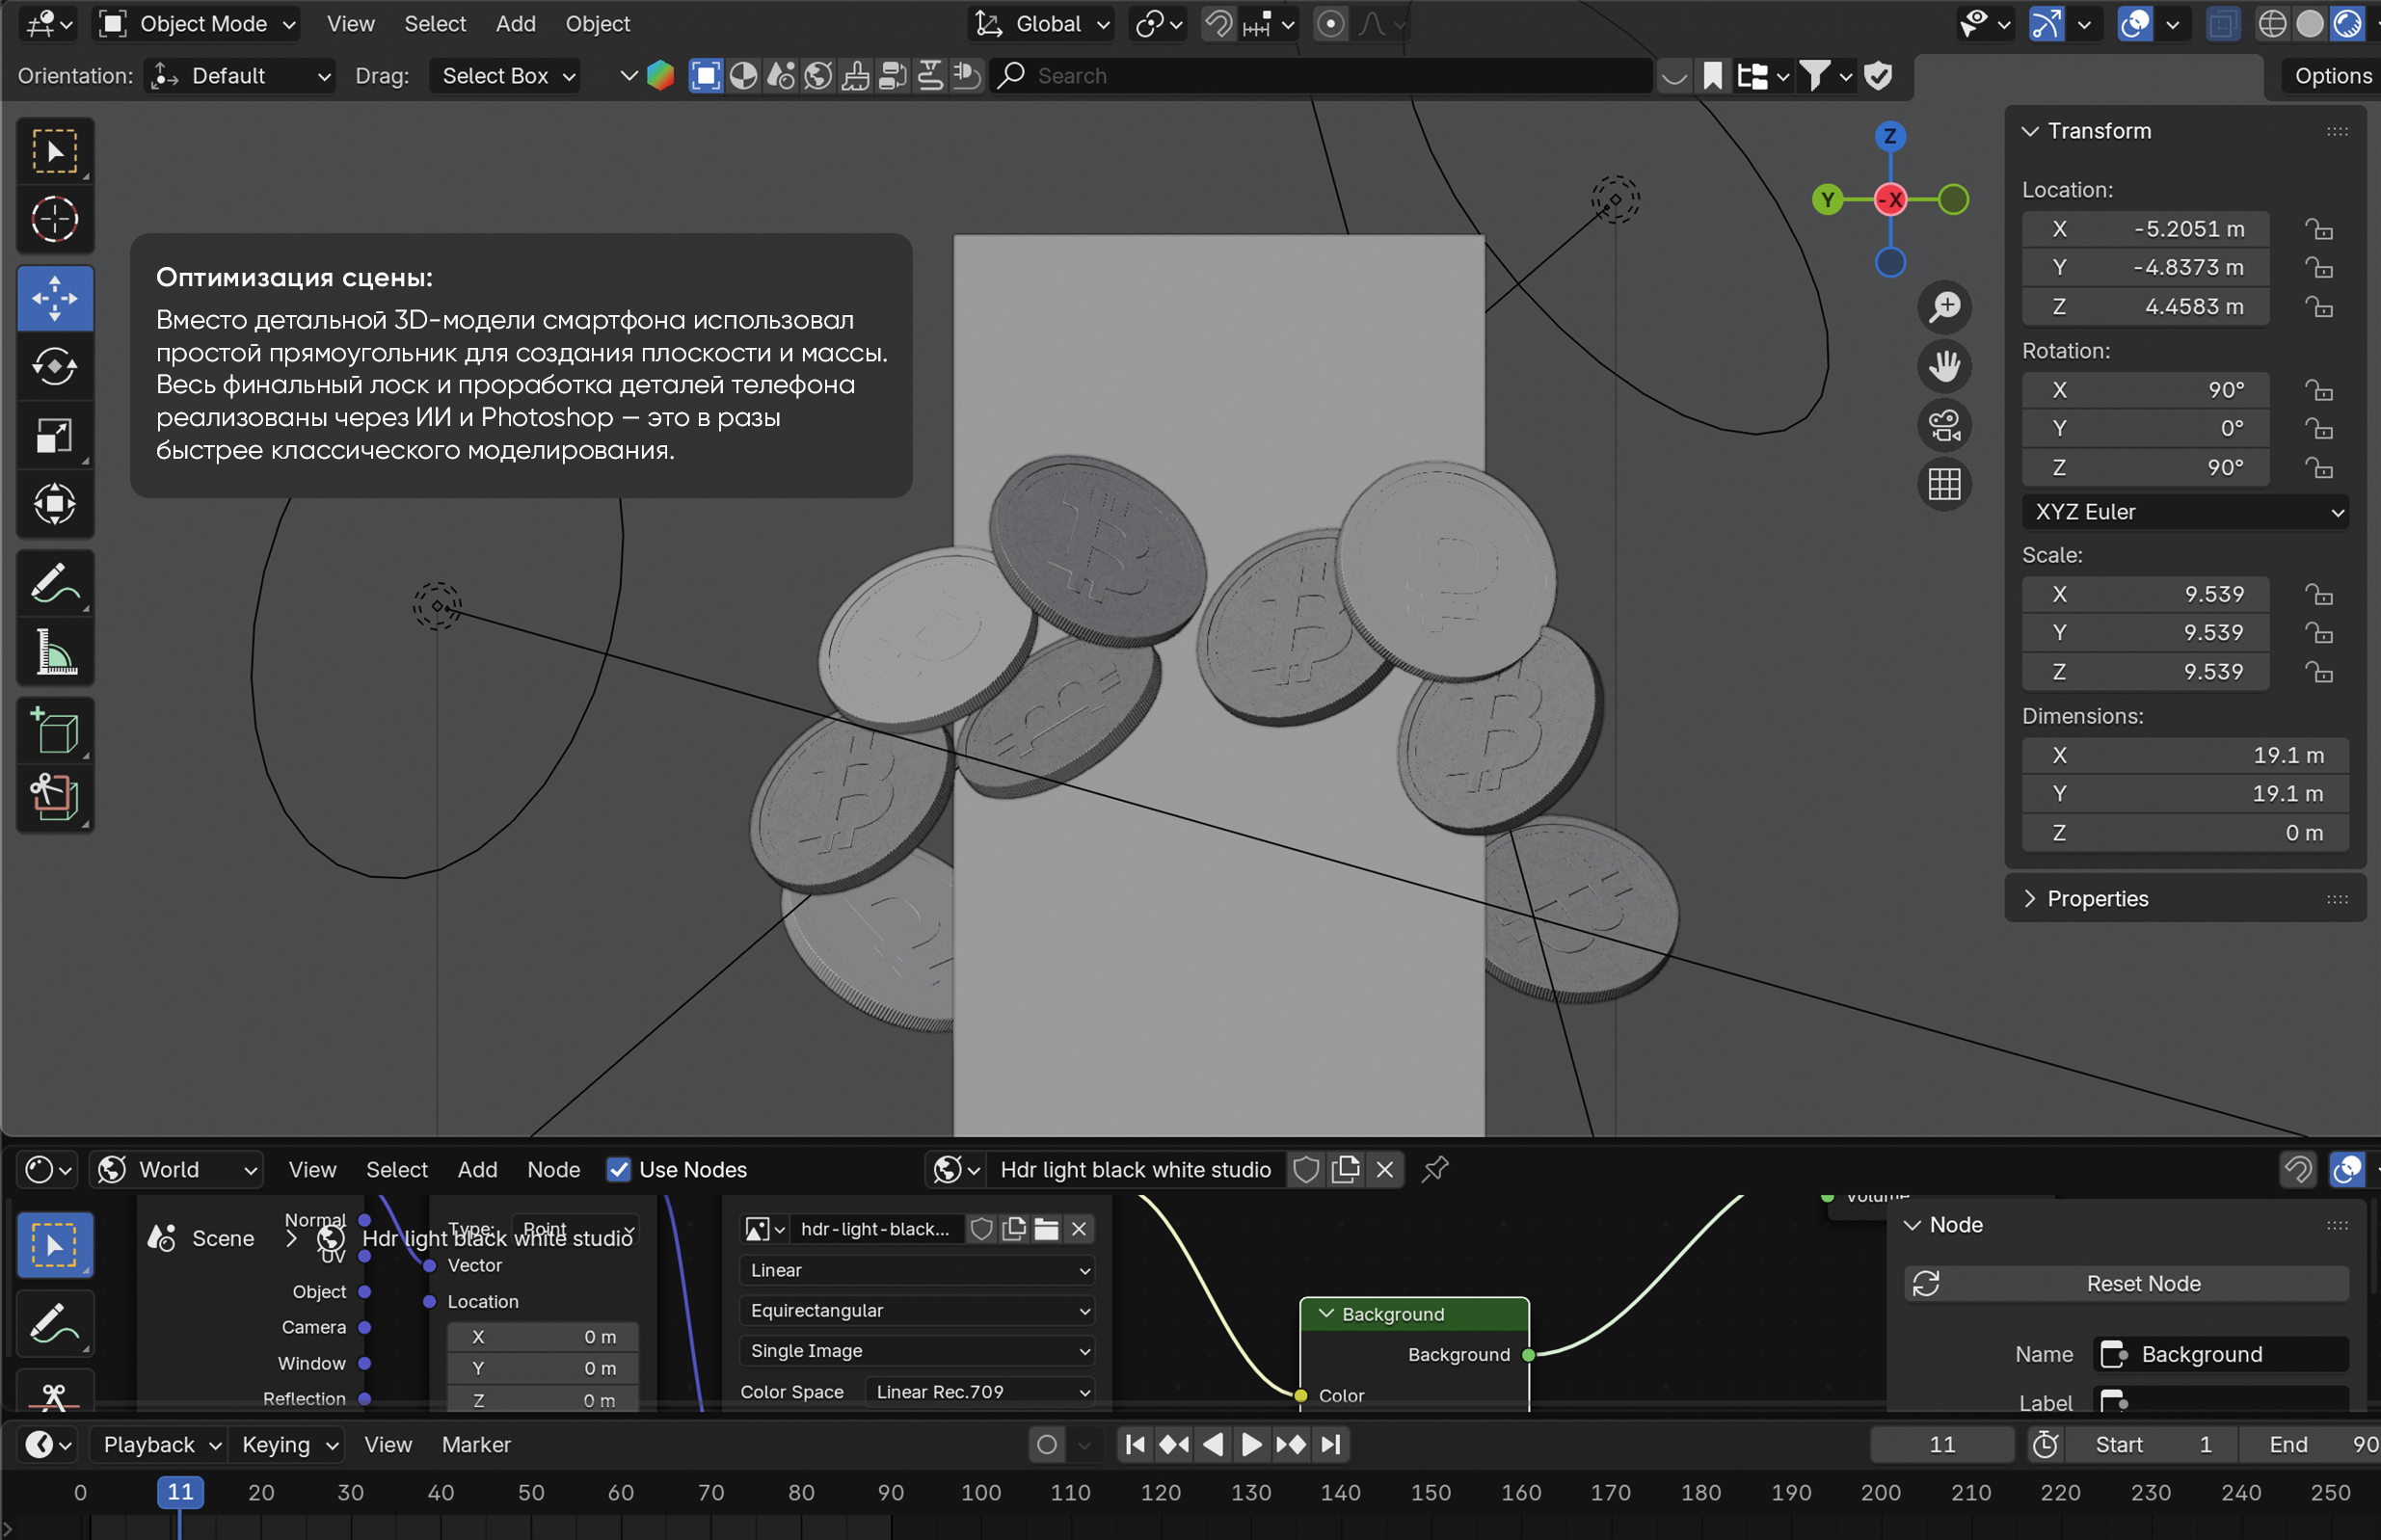
Task: Open the Drag Select Box dropdown
Action: 507,76
